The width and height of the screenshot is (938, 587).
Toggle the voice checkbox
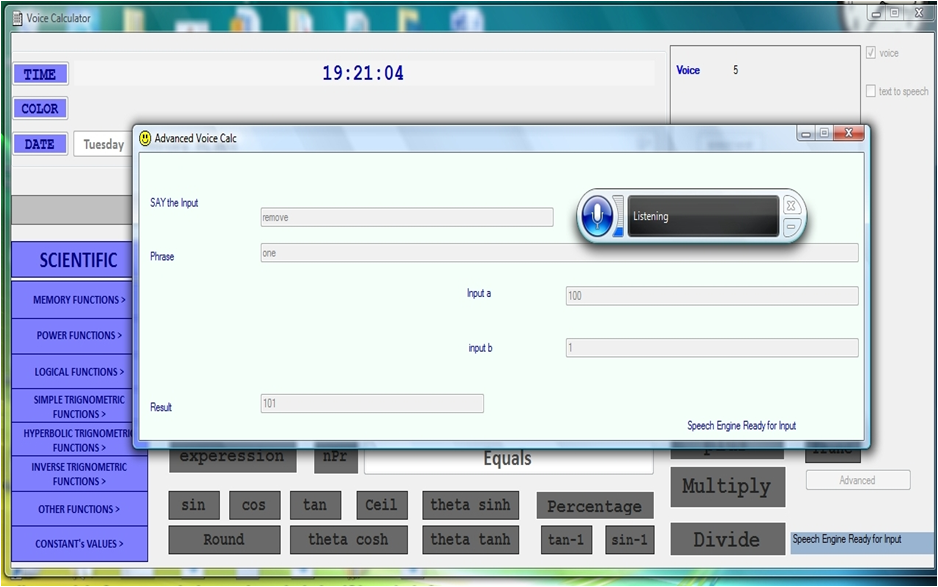pyautogui.click(x=871, y=53)
